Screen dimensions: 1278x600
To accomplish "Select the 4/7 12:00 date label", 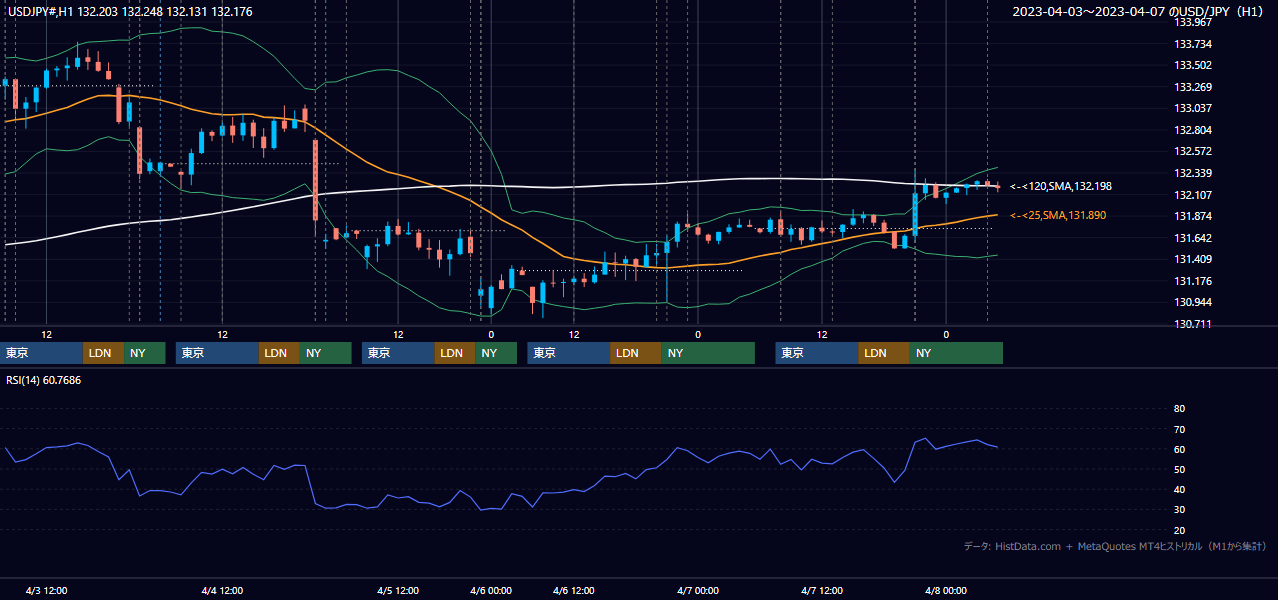I will 822,591.
